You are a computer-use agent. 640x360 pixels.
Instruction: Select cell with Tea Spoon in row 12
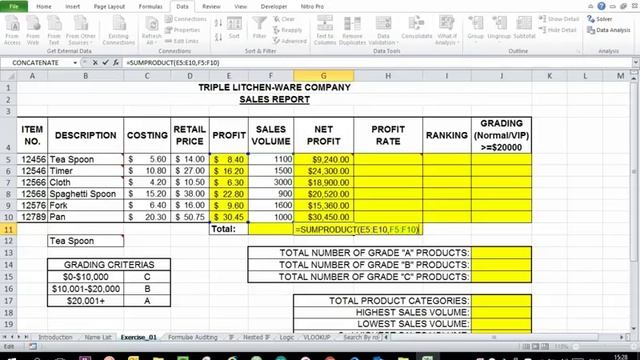(x=85, y=241)
